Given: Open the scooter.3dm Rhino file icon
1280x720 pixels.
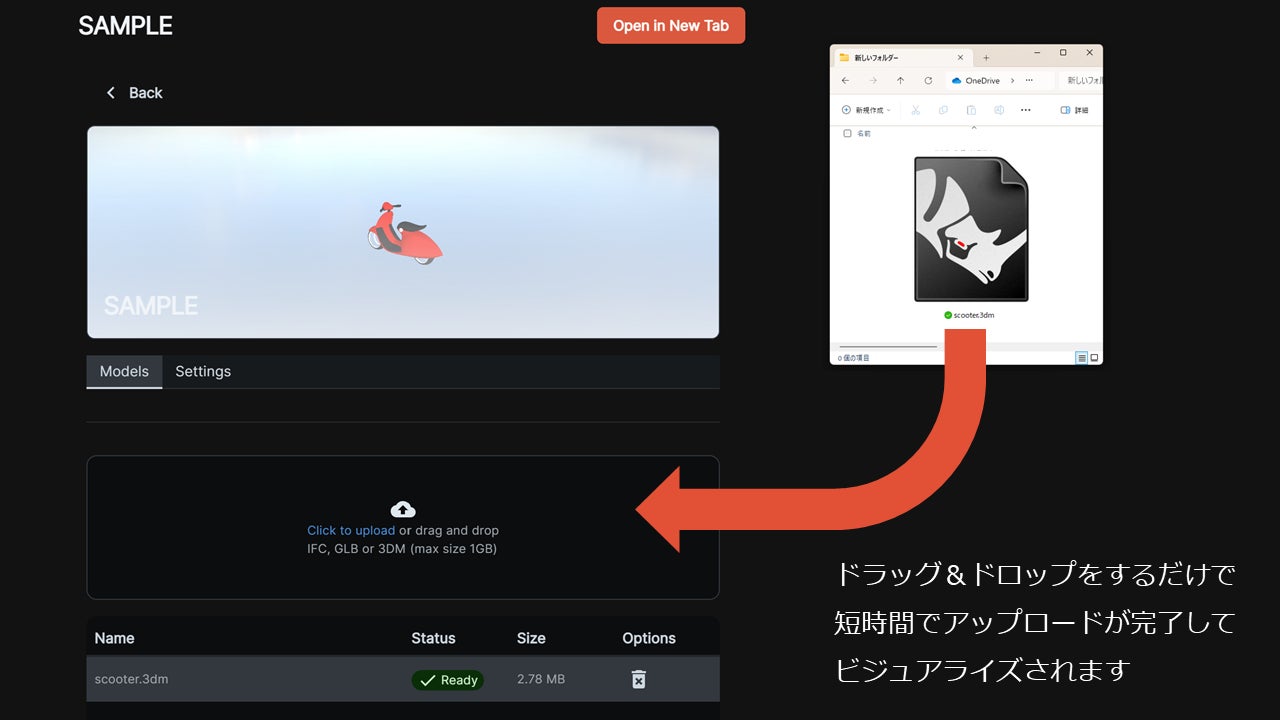Looking at the screenshot, I should click(x=970, y=230).
